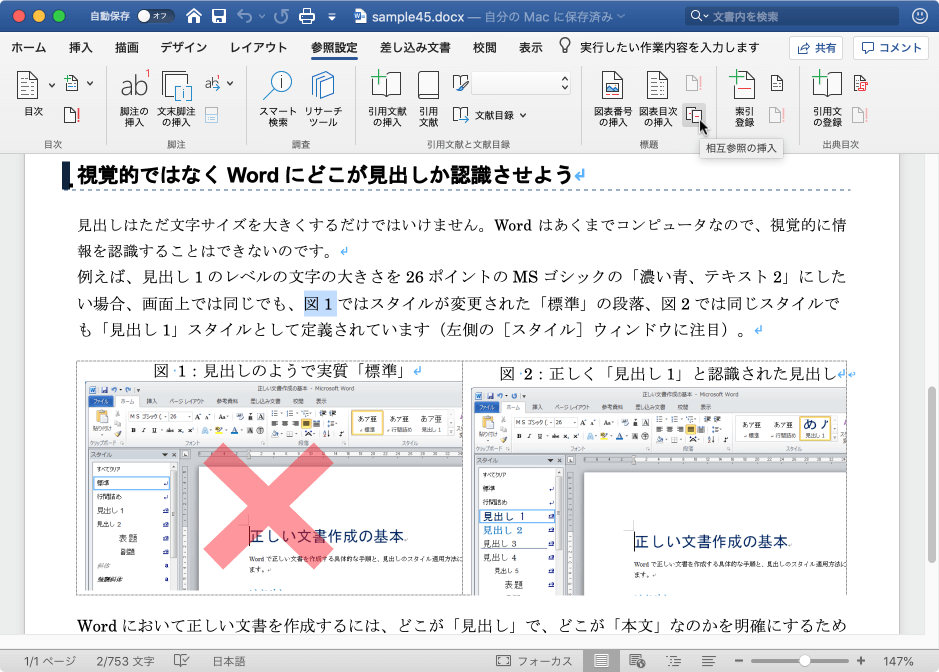Open the Undo history dropdown arrow

pyautogui.click(x=262, y=17)
